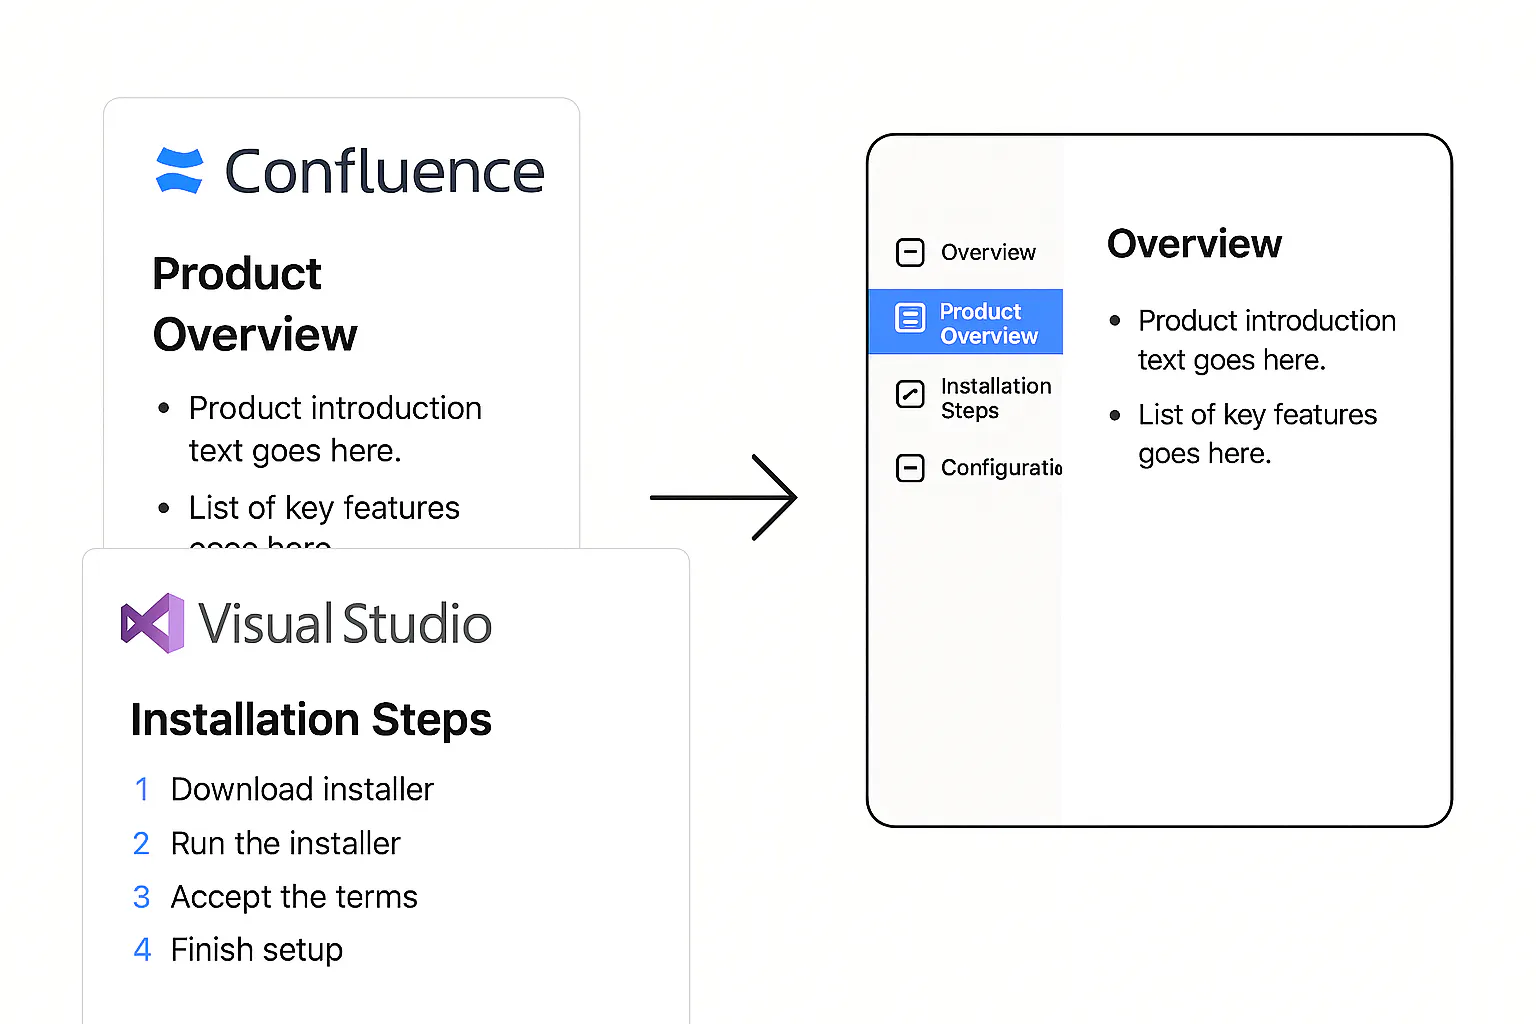Click the "Accept the terms" step text
Screen dimensions: 1536x1024
[x=294, y=897]
